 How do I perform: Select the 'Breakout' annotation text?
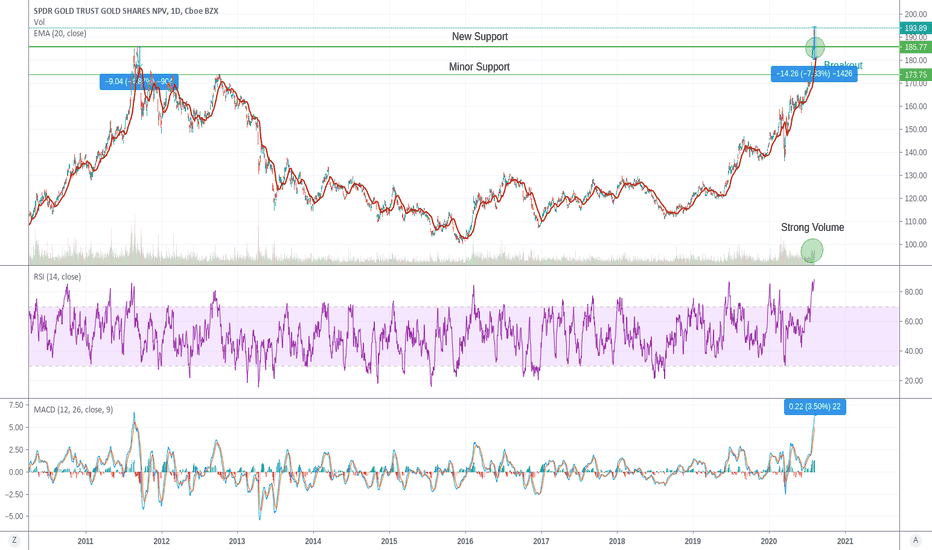point(843,65)
